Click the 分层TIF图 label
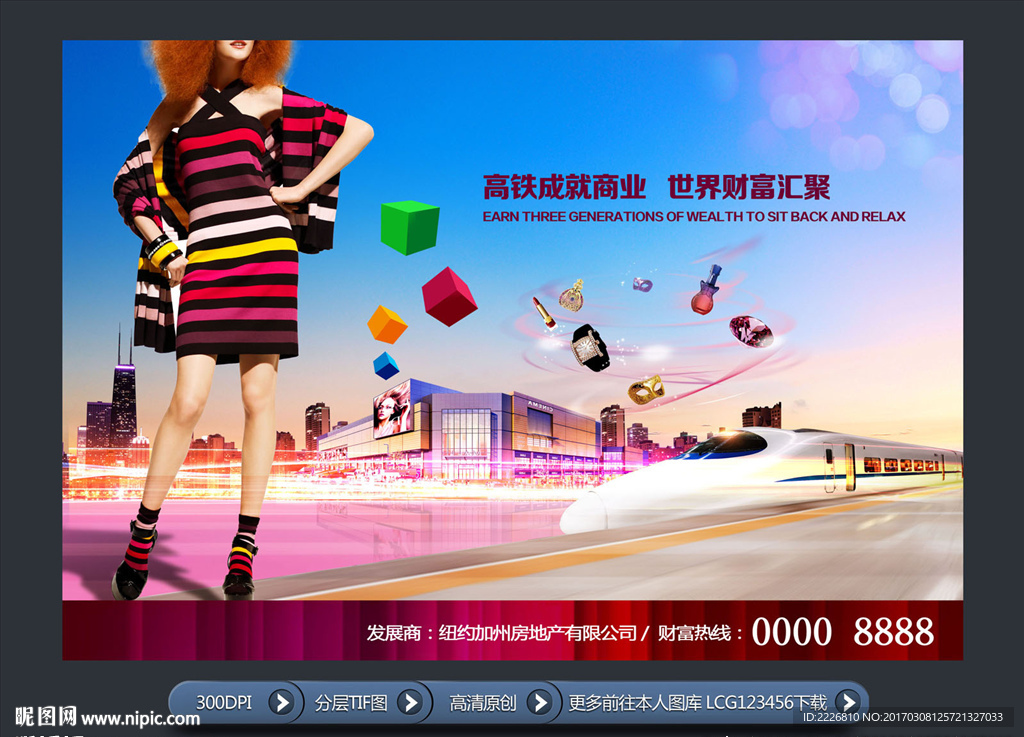1024x737 pixels. pyautogui.click(x=351, y=702)
